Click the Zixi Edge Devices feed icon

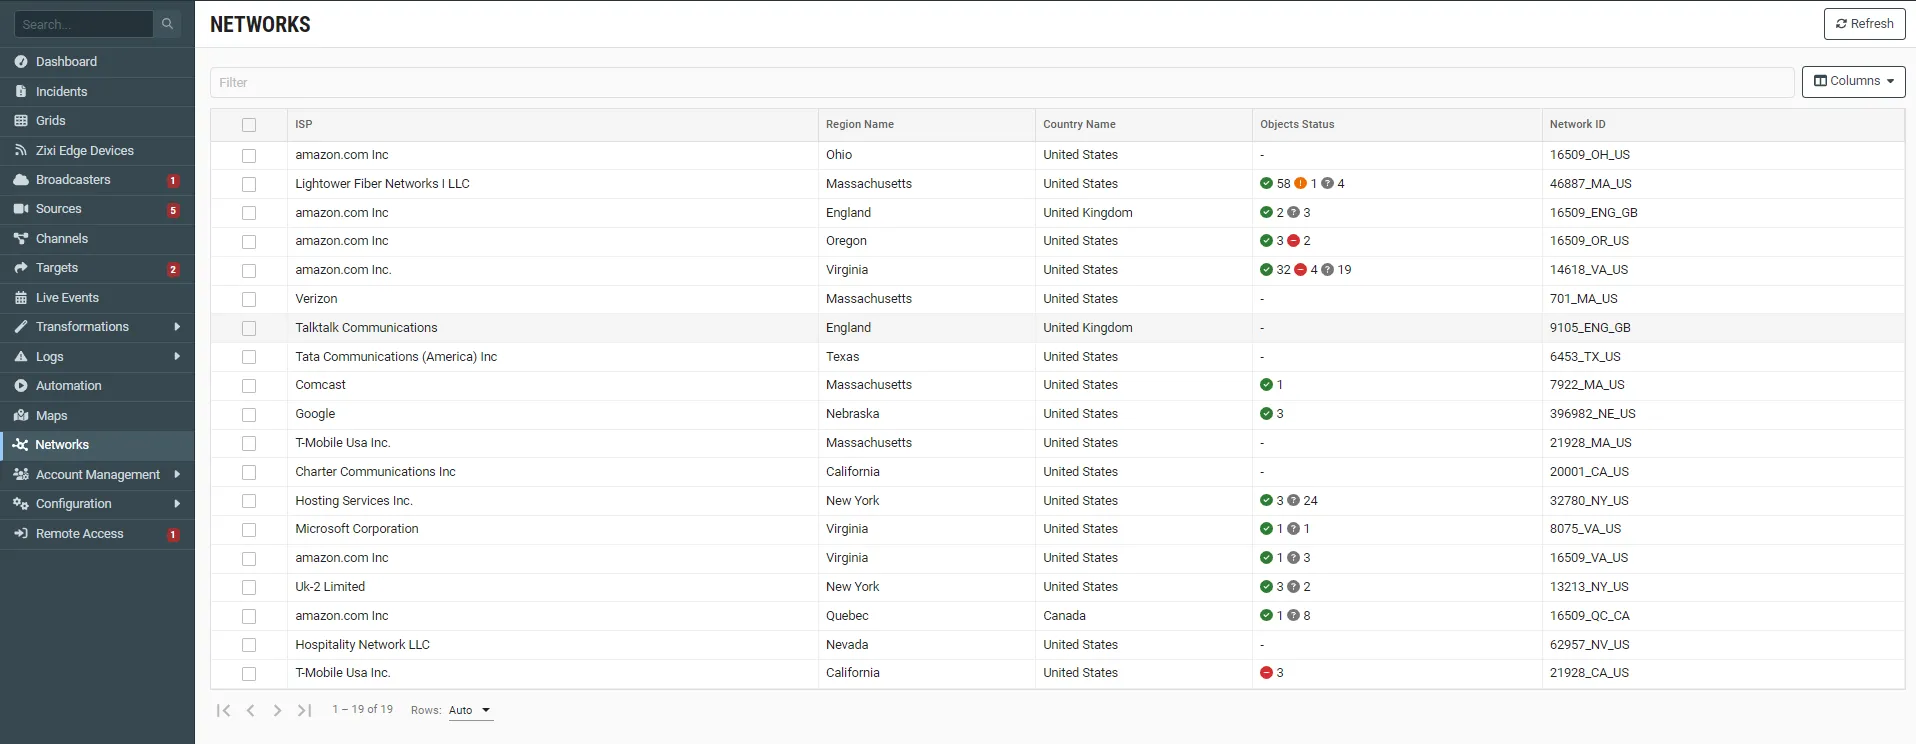pyautogui.click(x=21, y=150)
